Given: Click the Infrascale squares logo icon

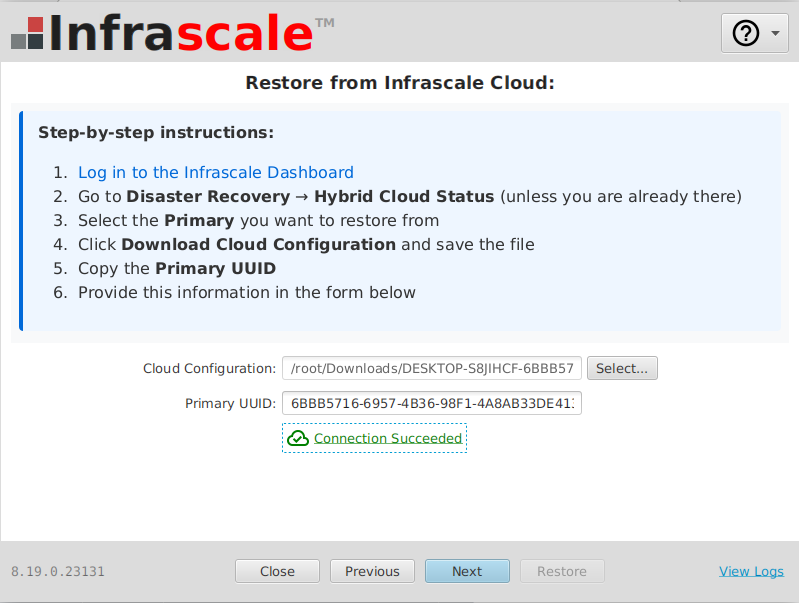Looking at the screenshot, I should [x=27, y=33].
